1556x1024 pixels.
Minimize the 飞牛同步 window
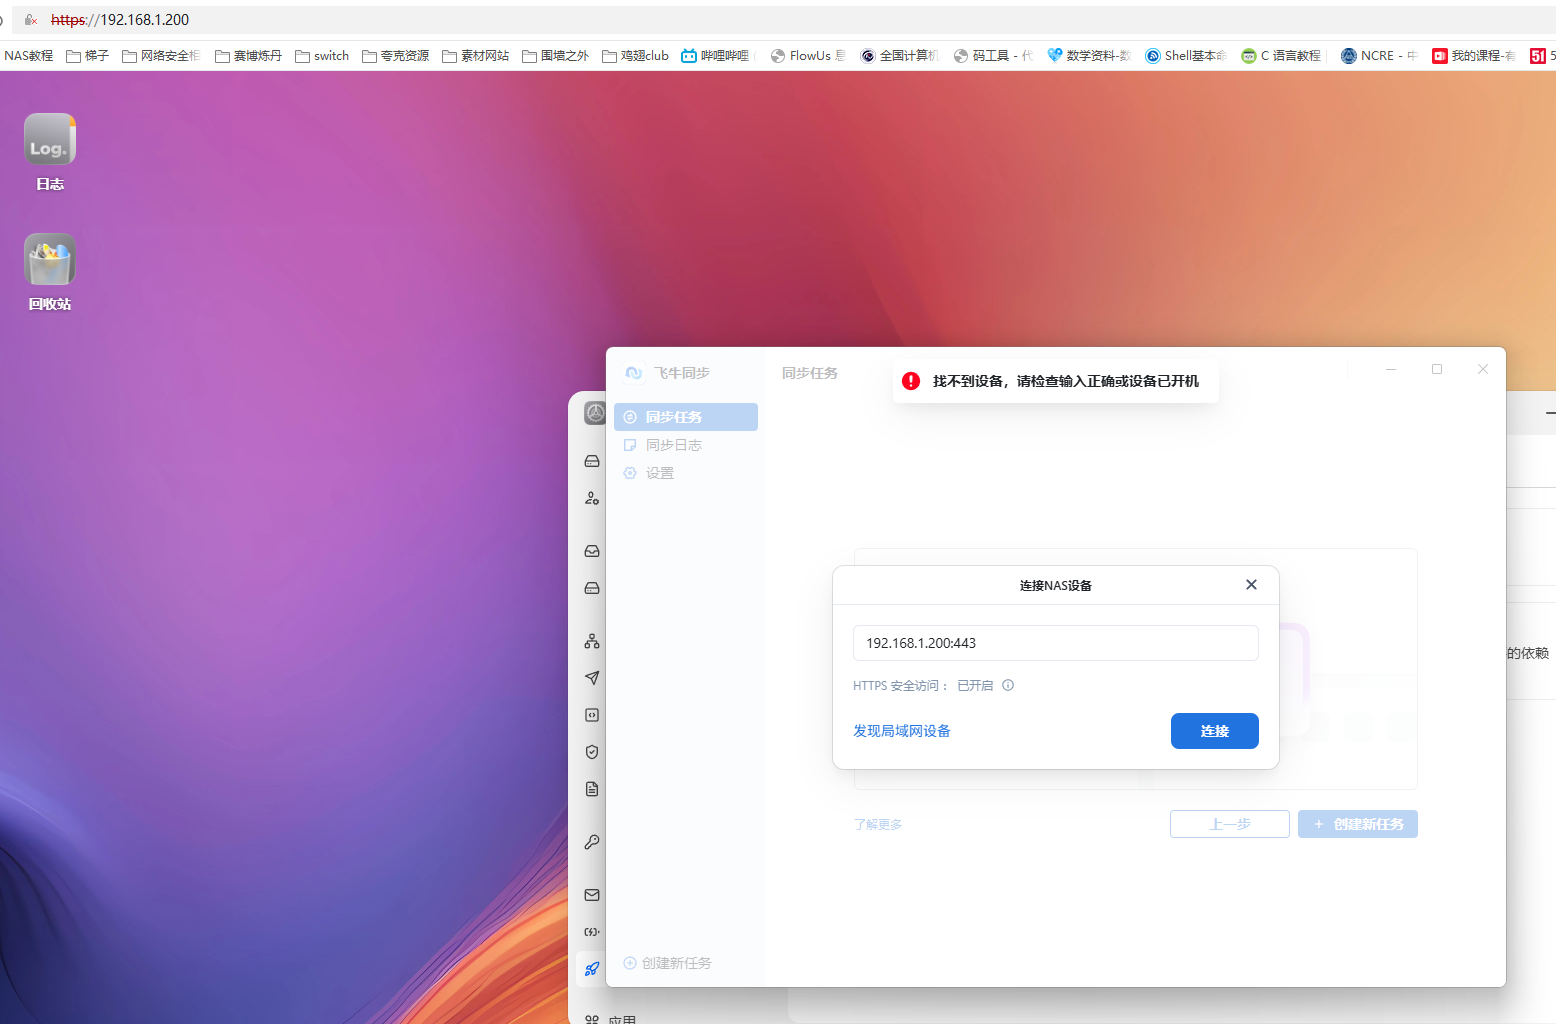[1391, 369]
